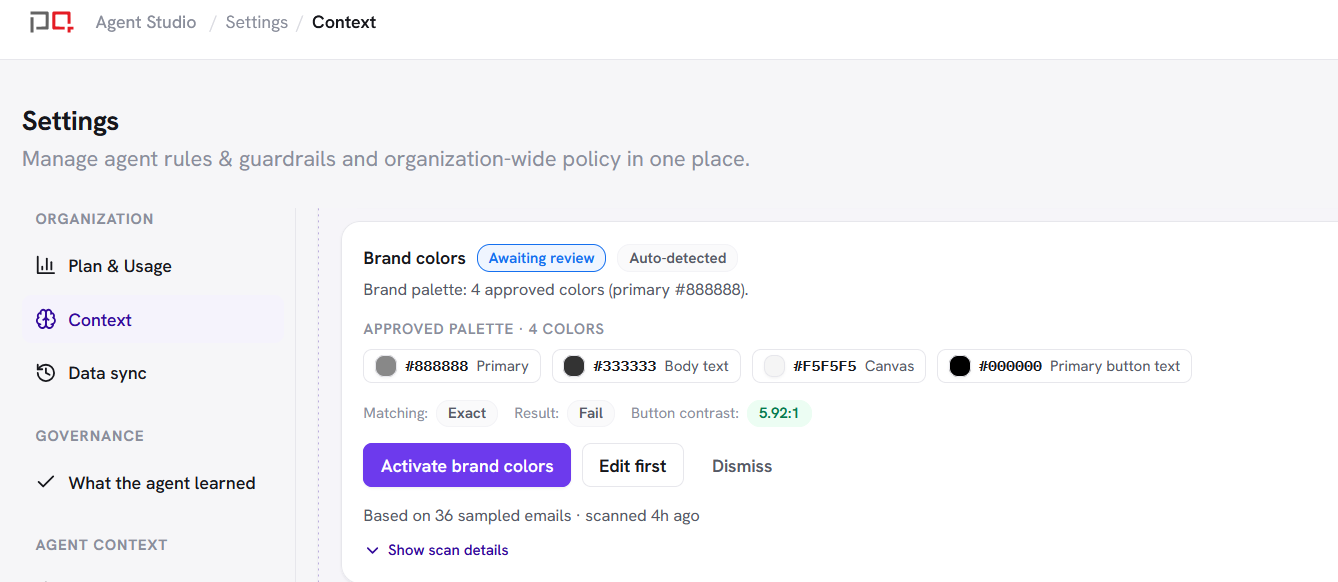The width and height of the screenshot is (1338, 582).
Task: Click the Awaiting review badge
Action: (x=542, y=258)
